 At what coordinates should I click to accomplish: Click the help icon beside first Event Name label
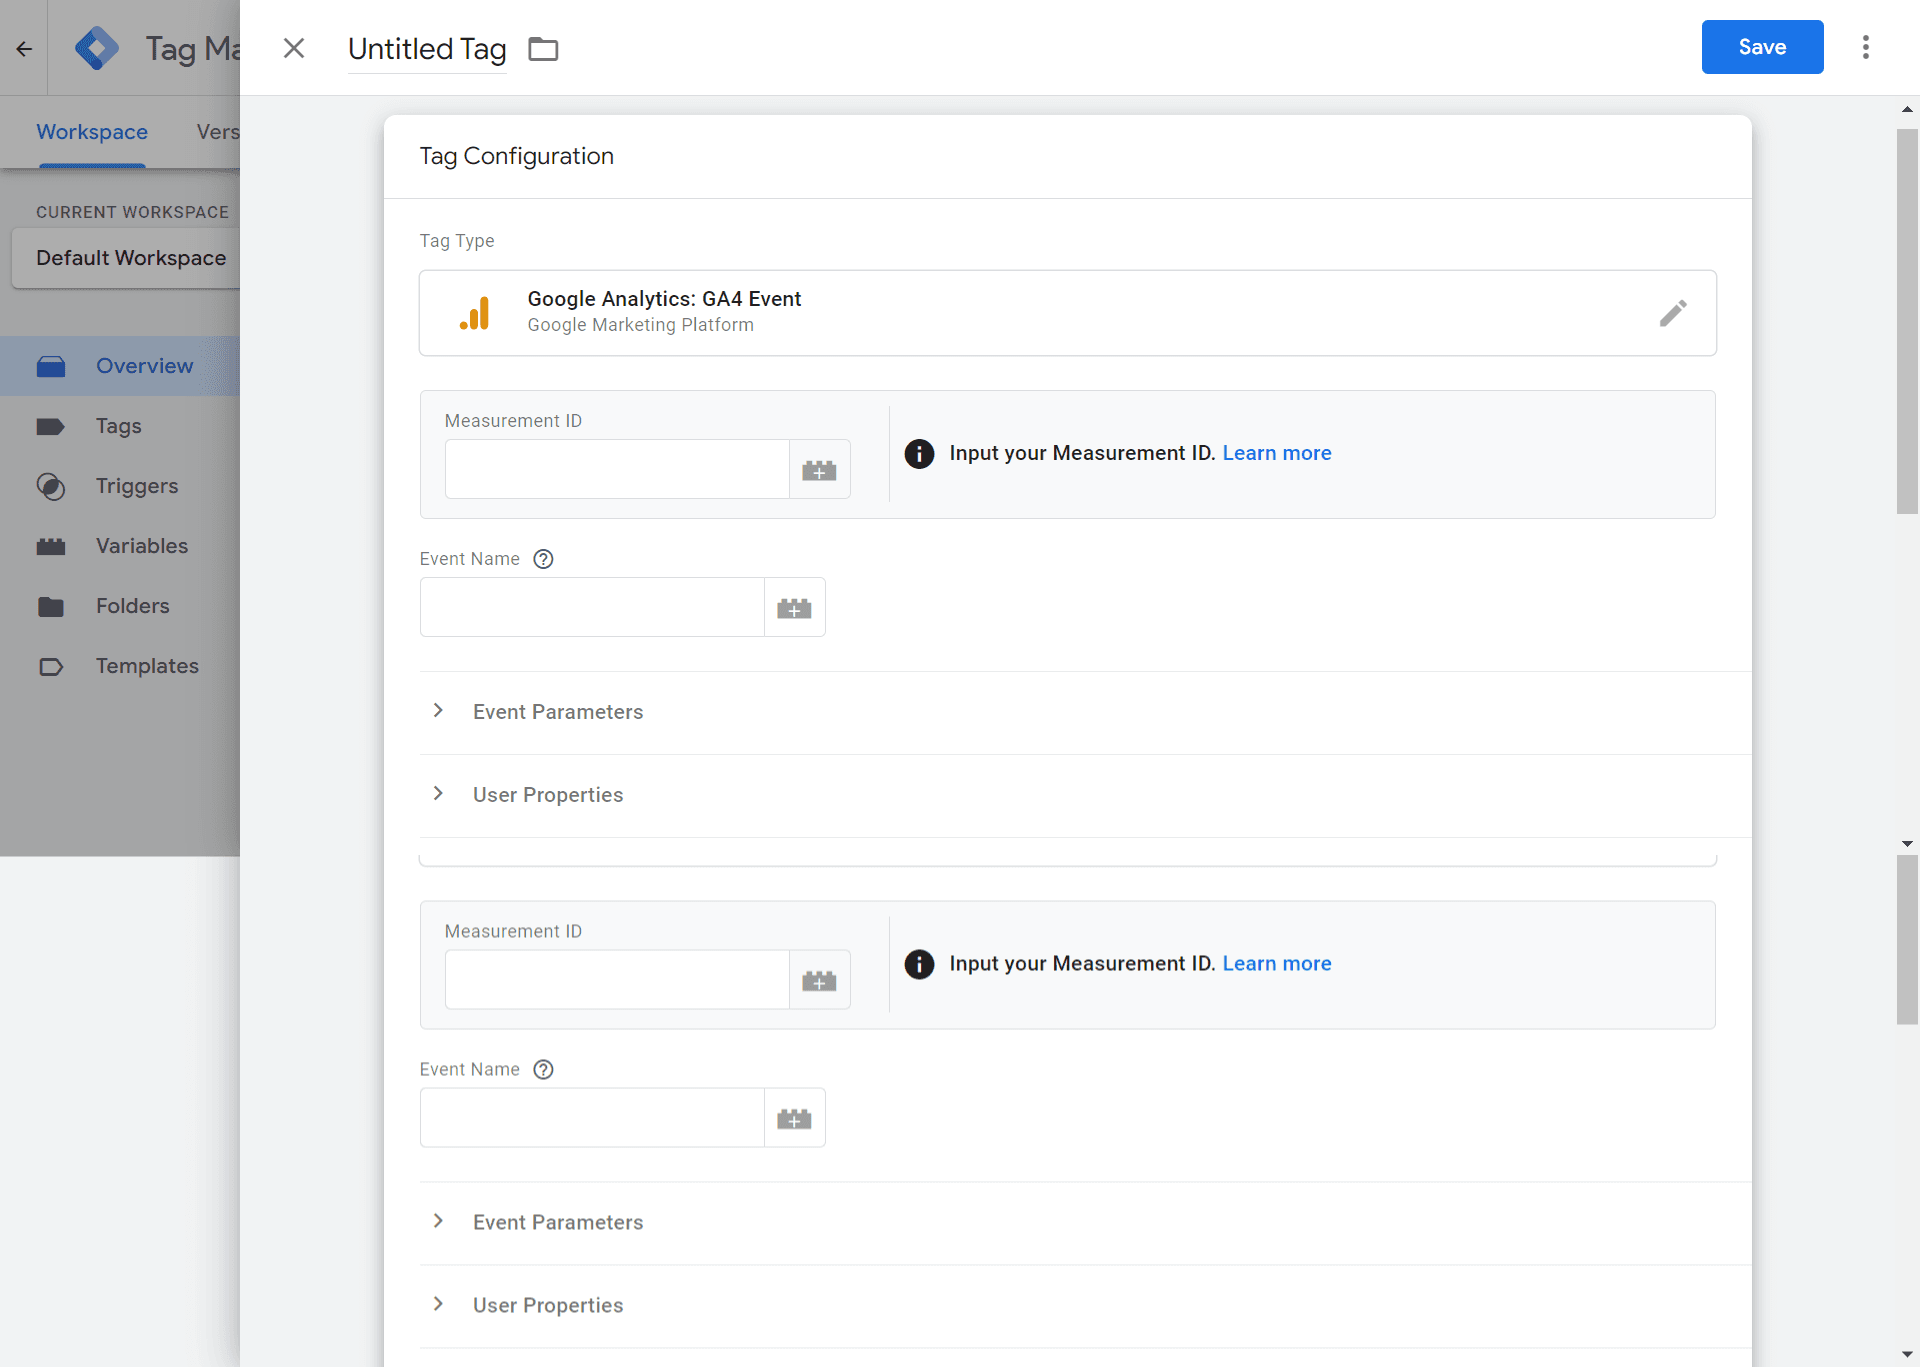[543, 559]
